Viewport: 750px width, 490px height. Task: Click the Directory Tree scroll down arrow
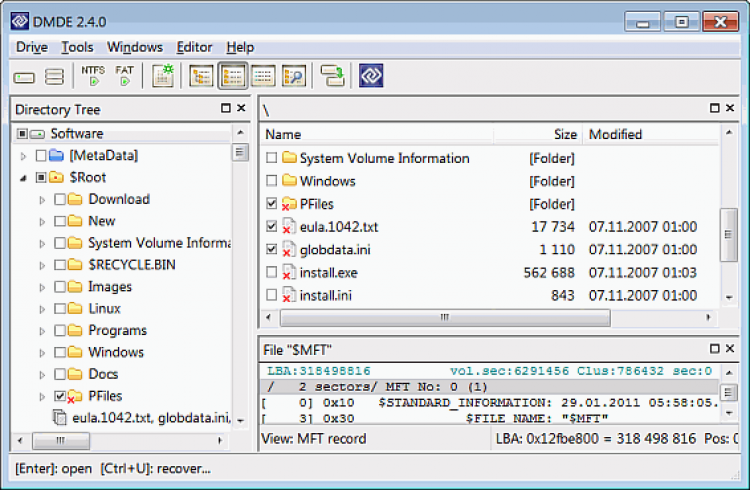click(241, 421)
